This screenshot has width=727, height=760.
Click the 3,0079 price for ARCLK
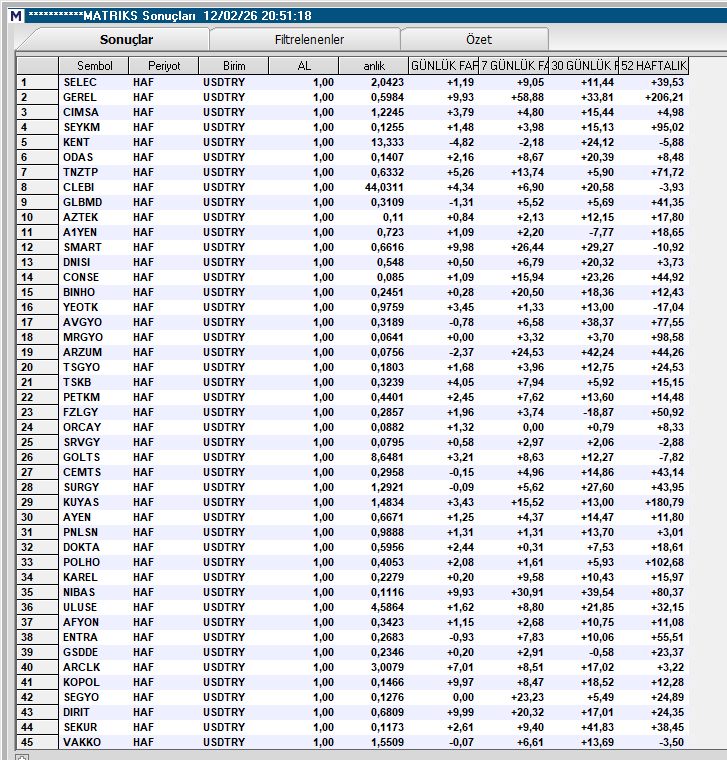tap(387, 668)
